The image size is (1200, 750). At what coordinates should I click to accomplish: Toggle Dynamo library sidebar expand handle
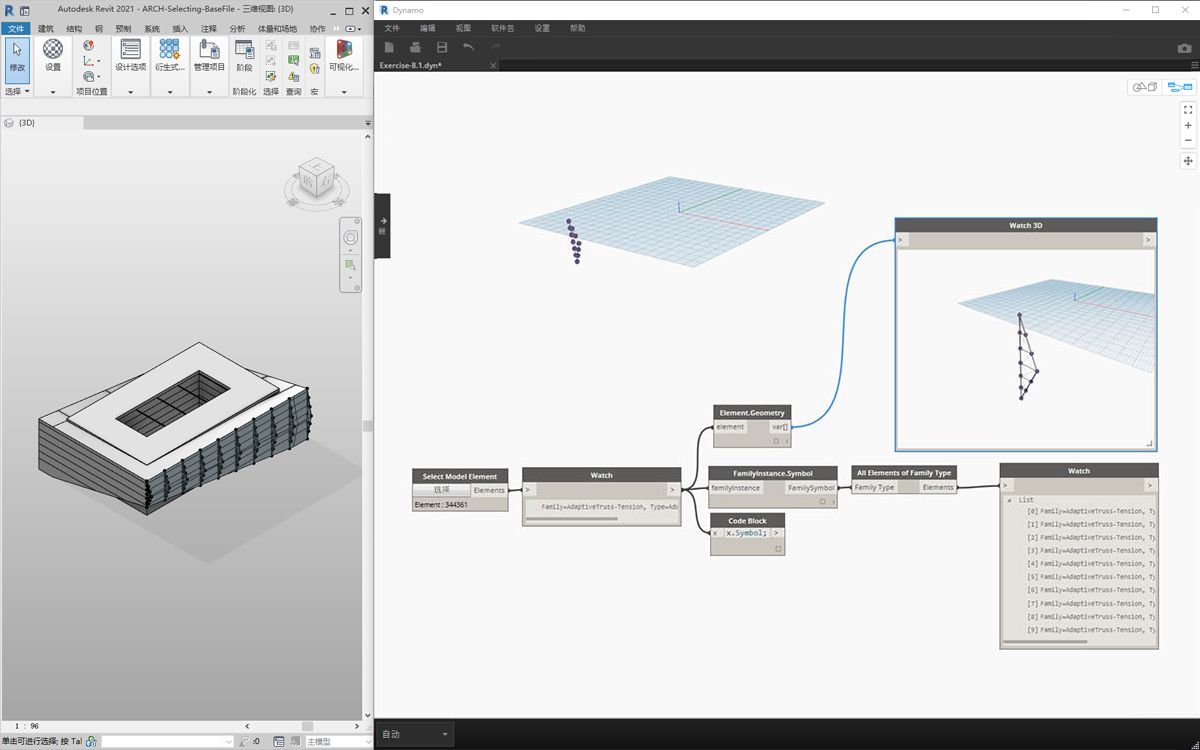click(x=382, y=225)
